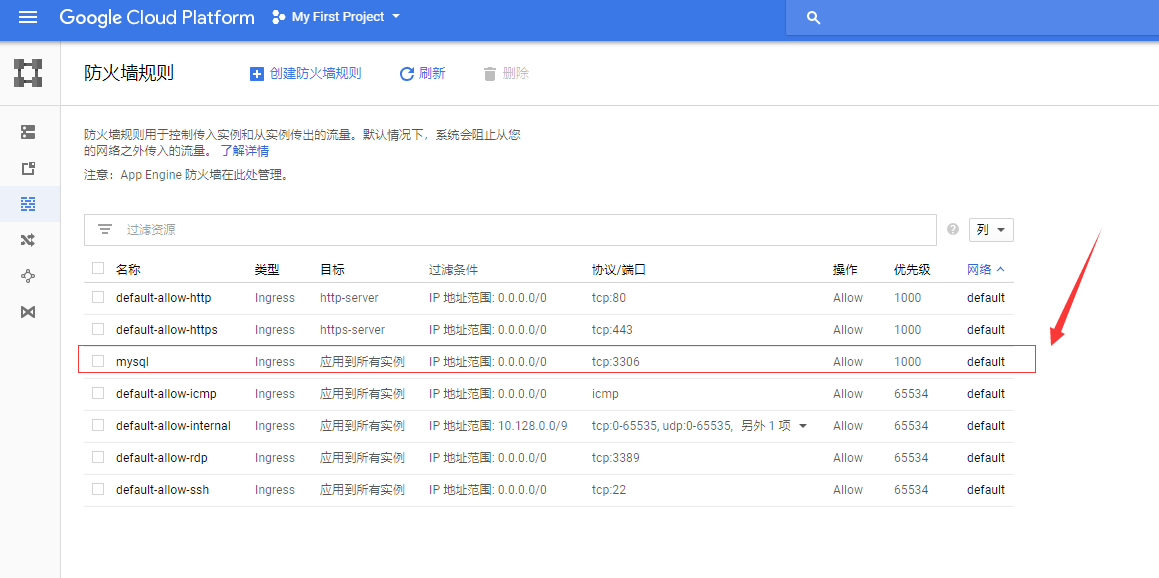Toggle the select-all checkbox in header
The width and height of the screenshot is (1159, 578).
(98, 268)
